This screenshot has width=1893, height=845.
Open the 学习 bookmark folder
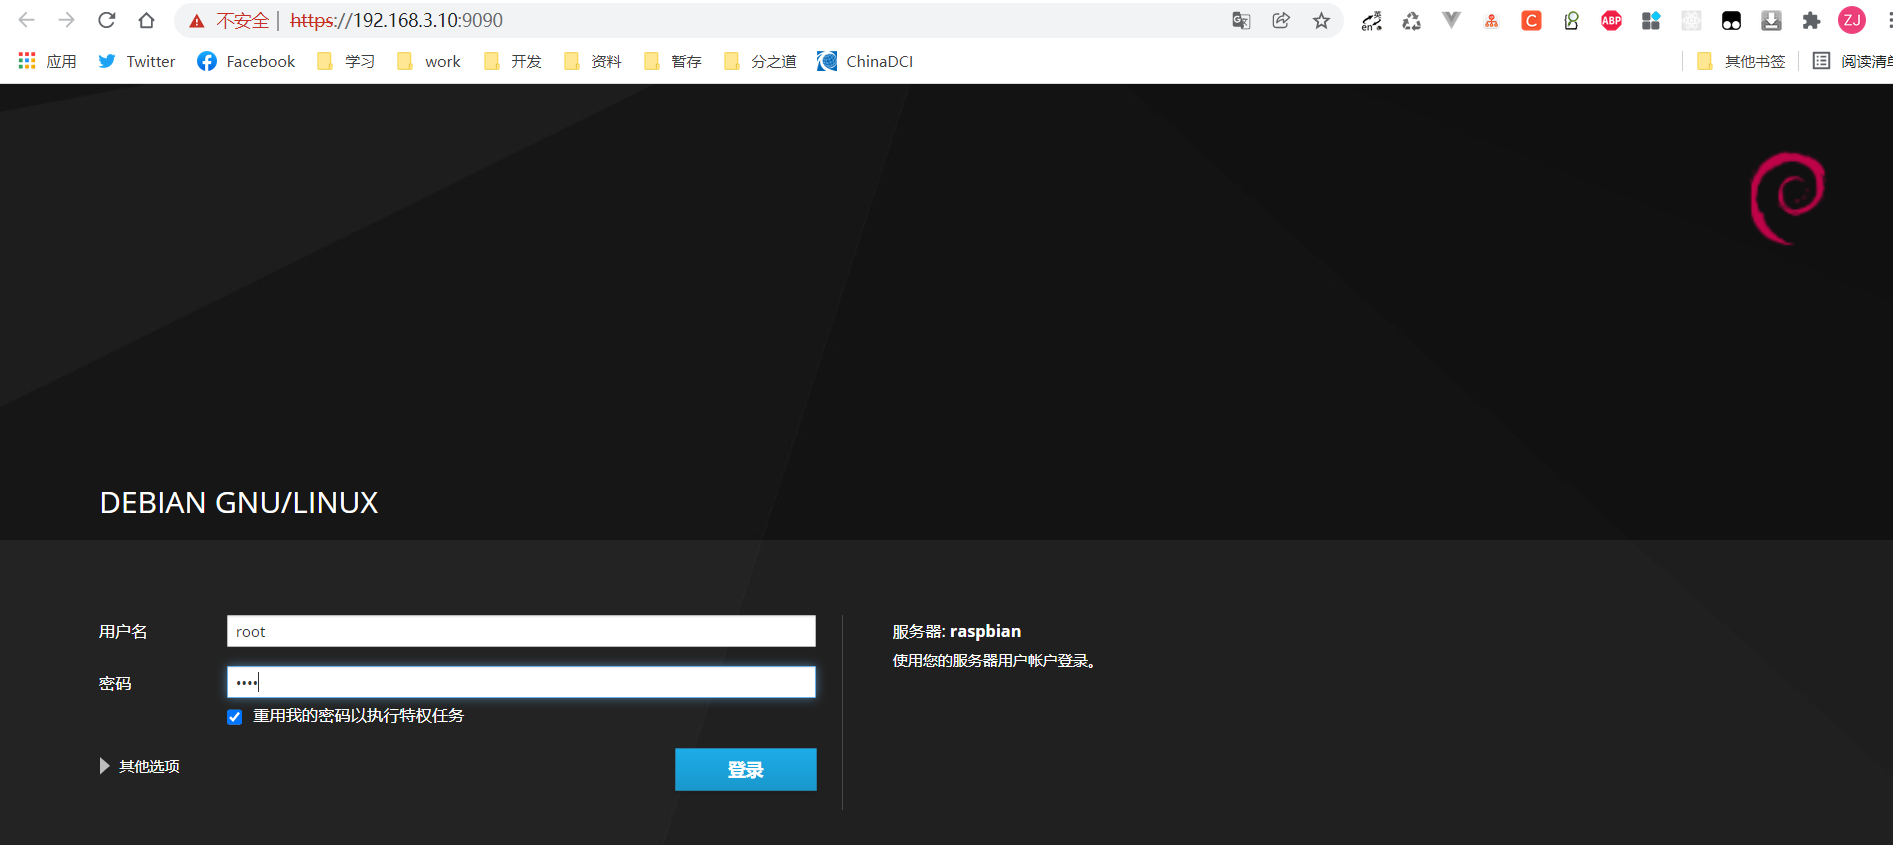[346, 61]
